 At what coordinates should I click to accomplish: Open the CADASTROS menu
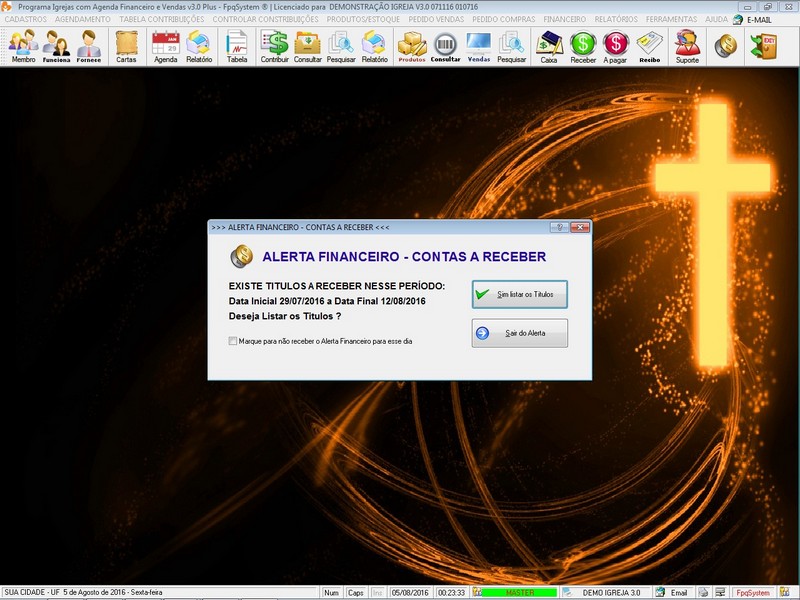click(26, 19)
